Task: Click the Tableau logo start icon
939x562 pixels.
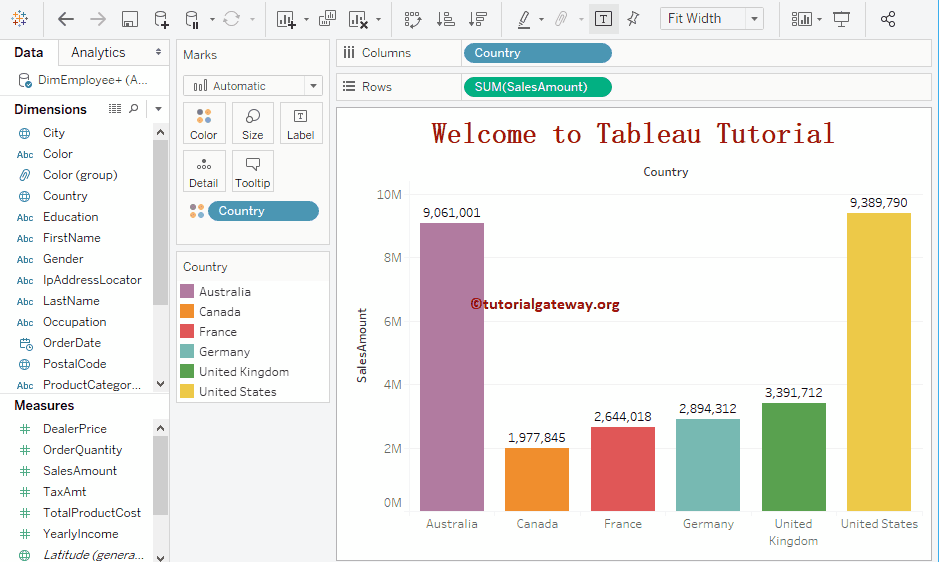Action: tap(20, 19)
